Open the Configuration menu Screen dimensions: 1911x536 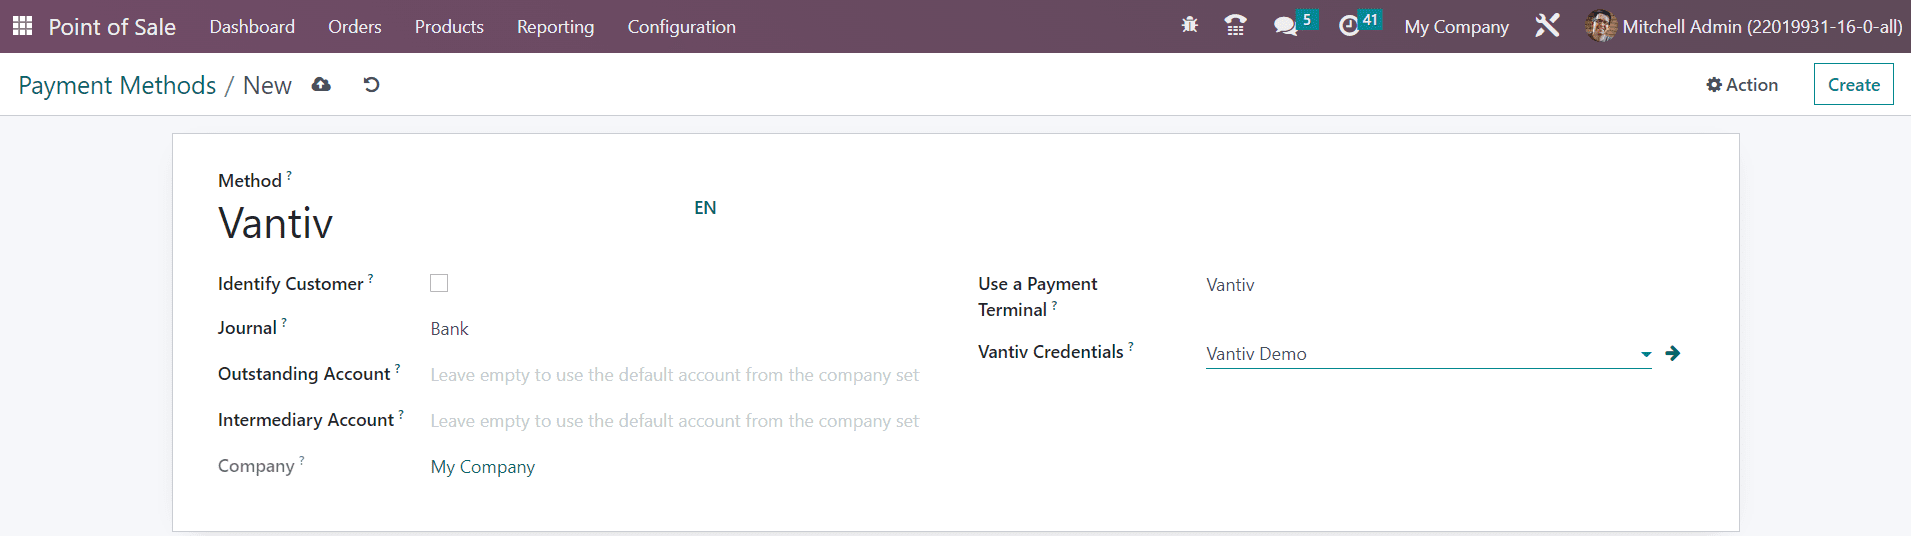(681, 27)
